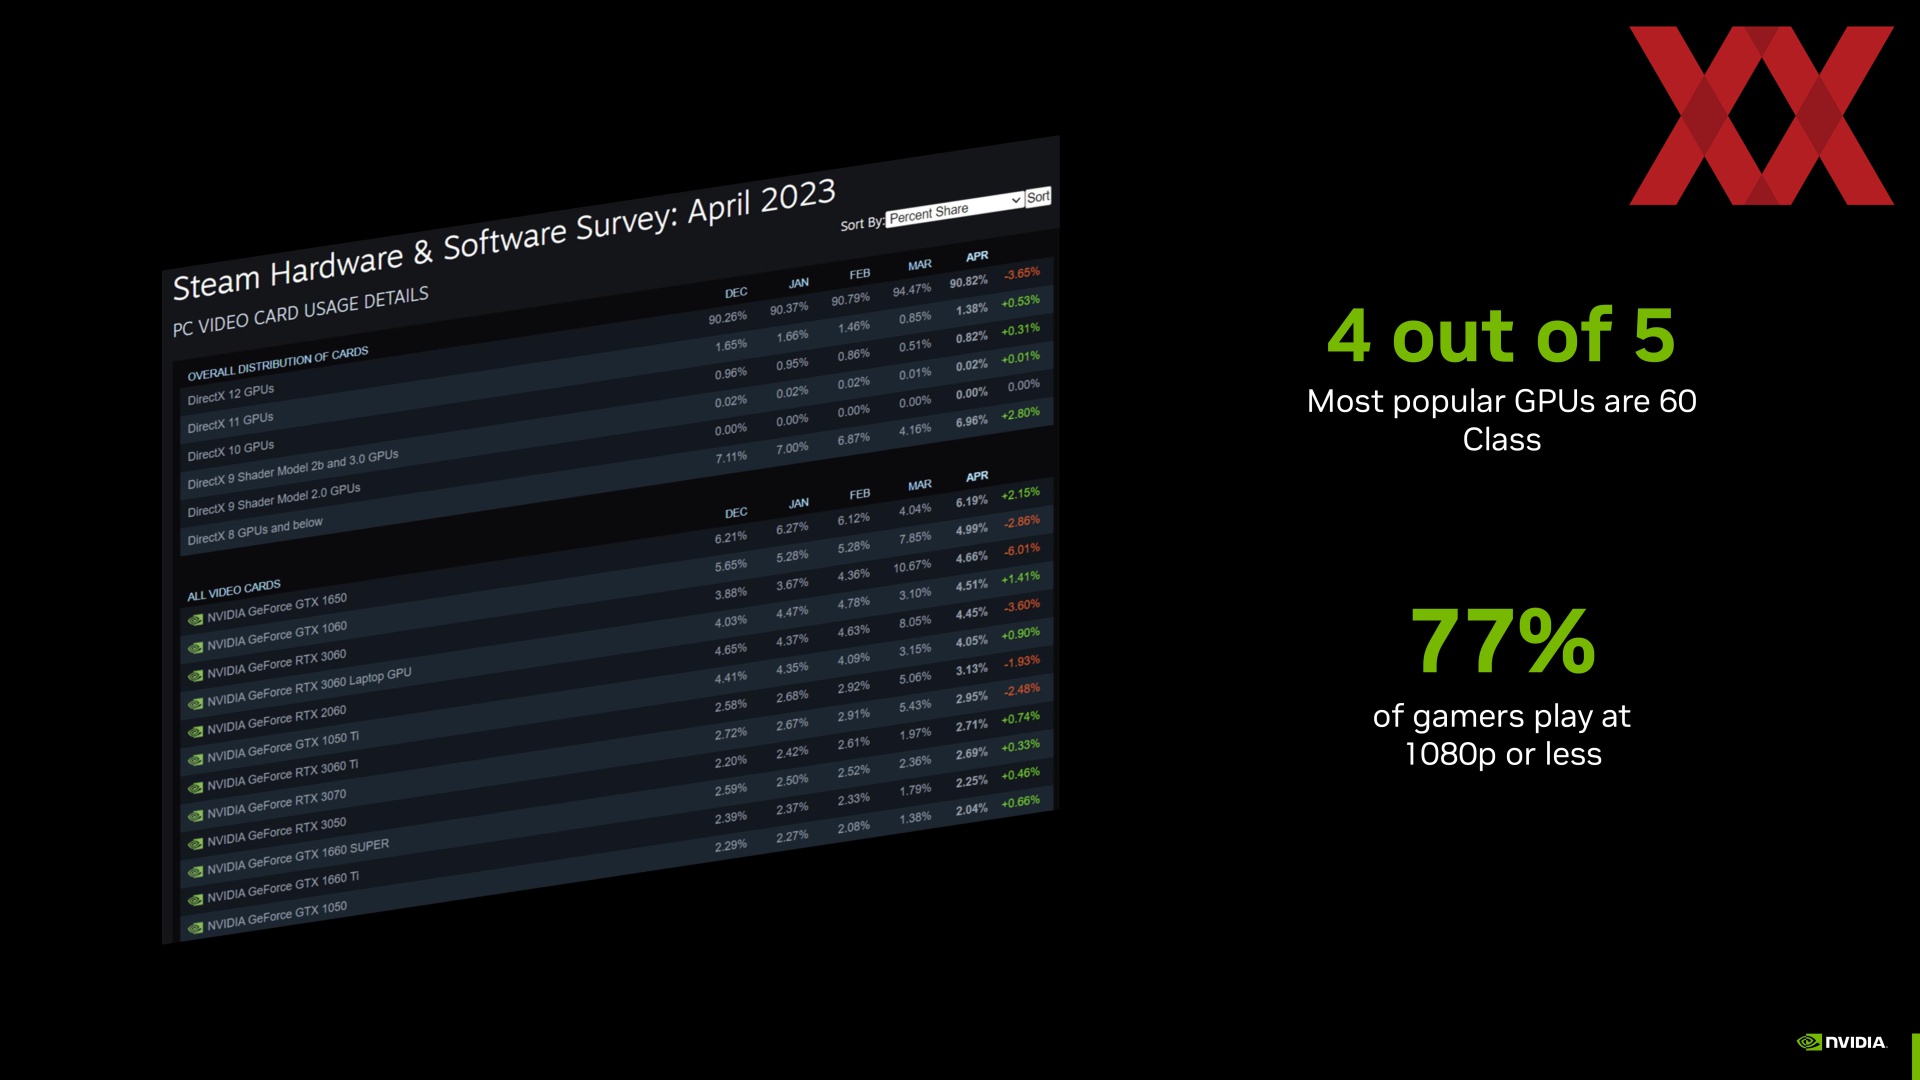1920x1080 pixels.
Task: Select the NVIDIA GeForce RTX 3070 row label
Action: click(x=277, y=803)
